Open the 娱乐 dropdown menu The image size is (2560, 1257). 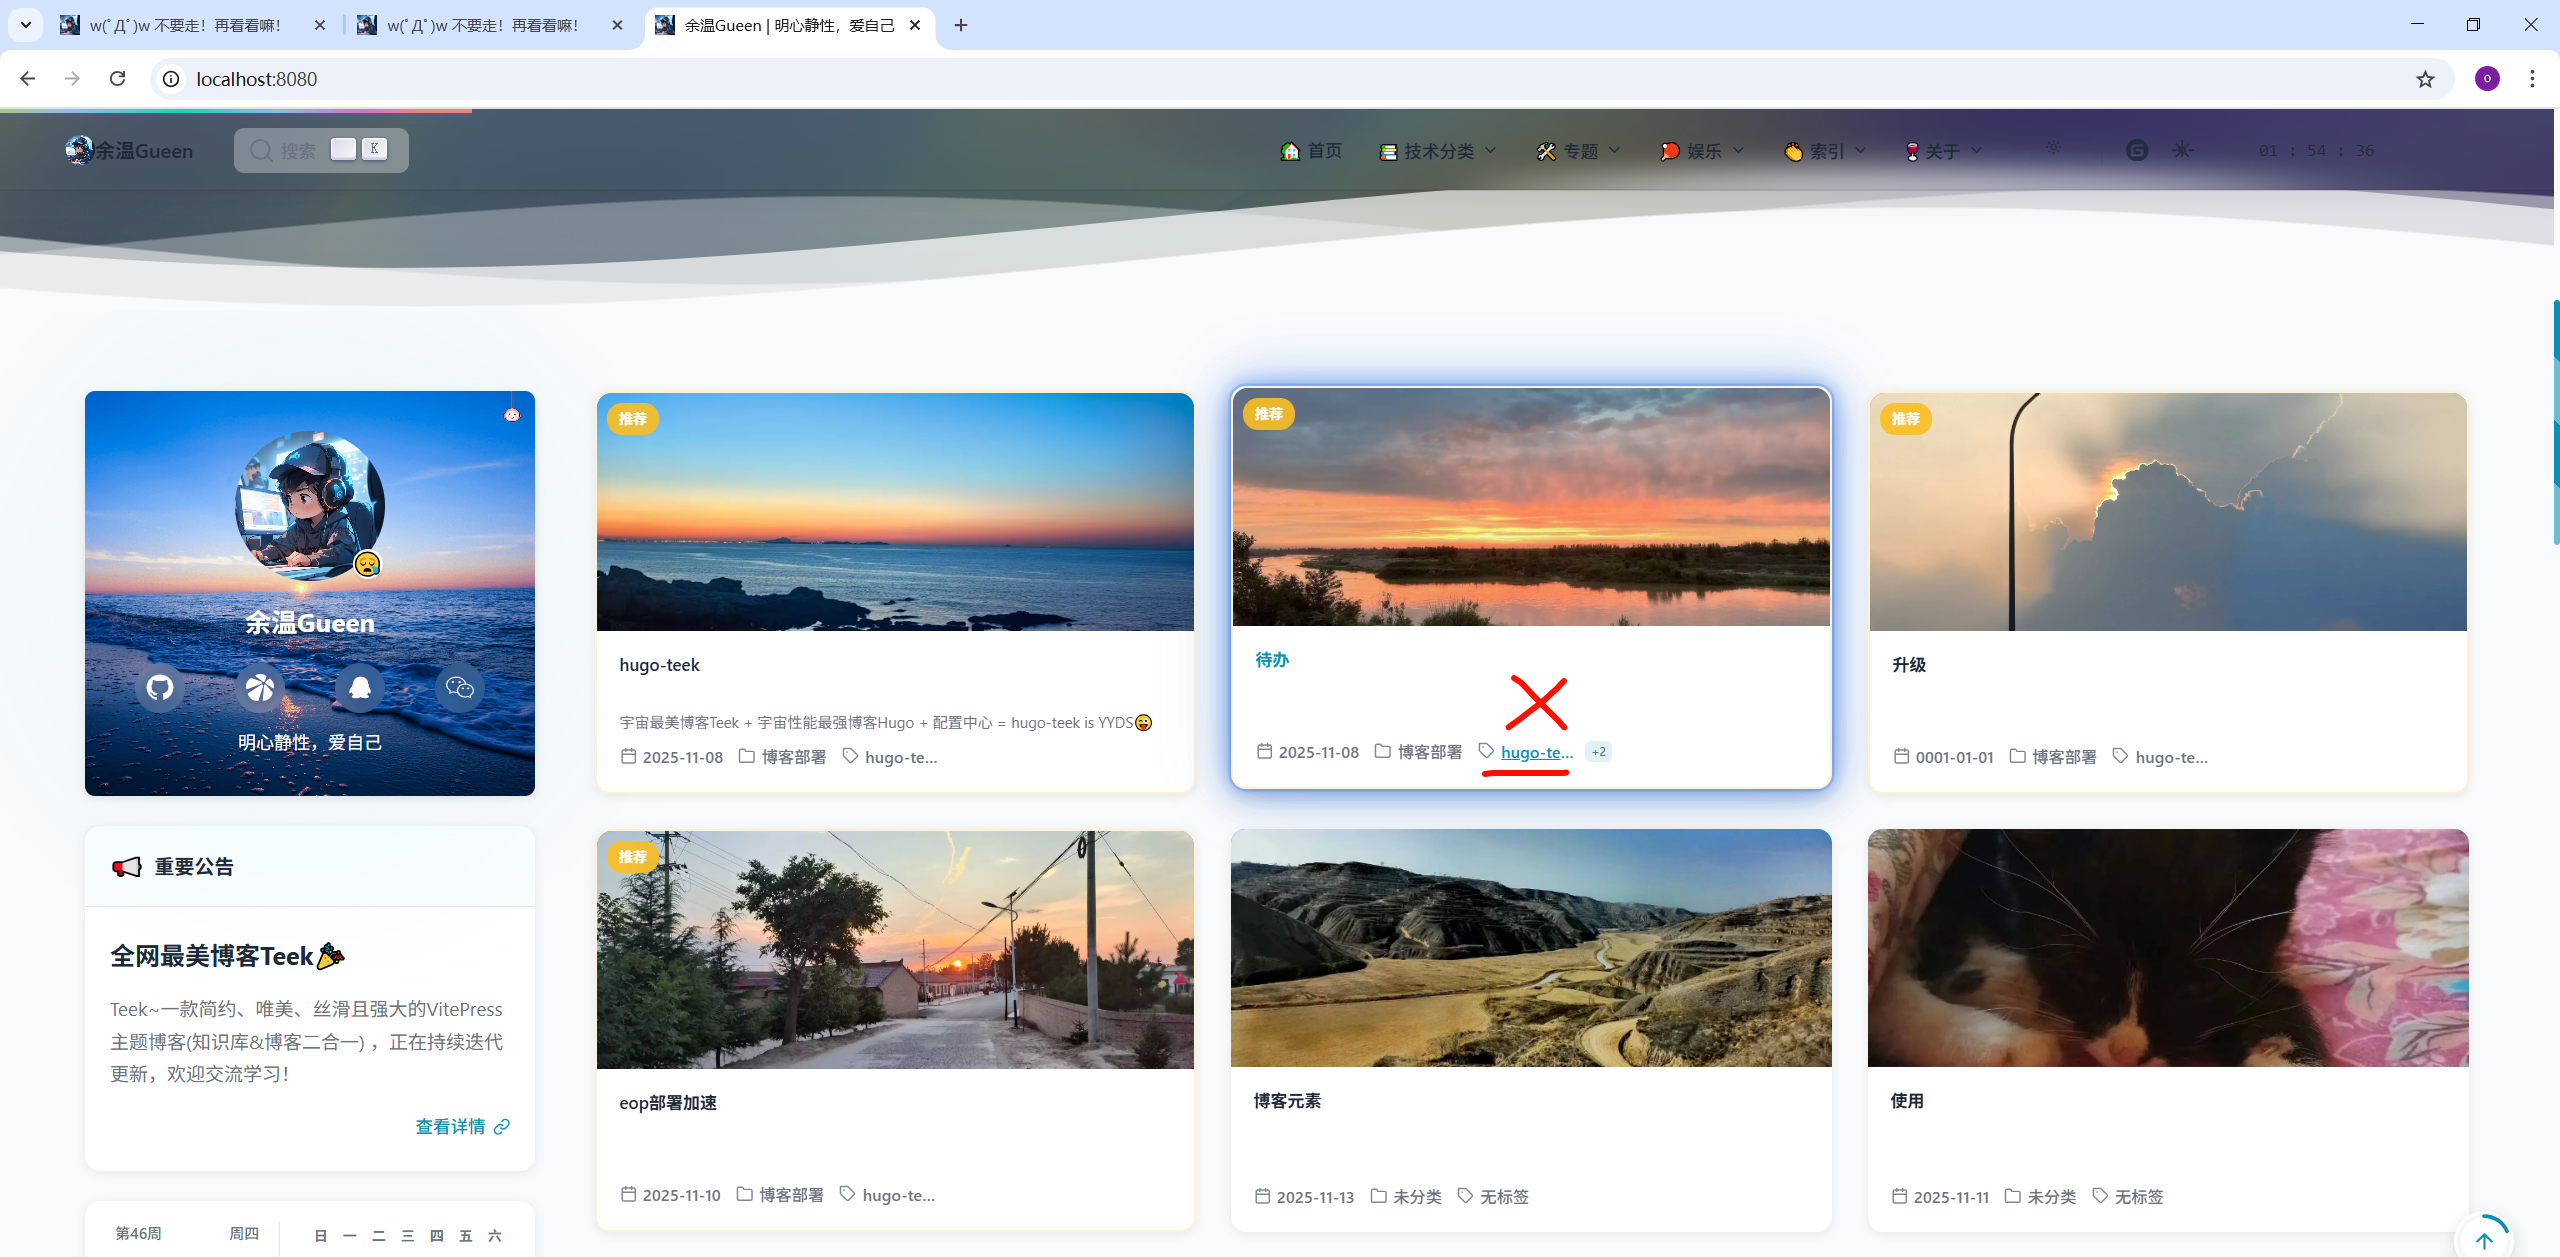pyautogui.click(x=1703, y=151)
